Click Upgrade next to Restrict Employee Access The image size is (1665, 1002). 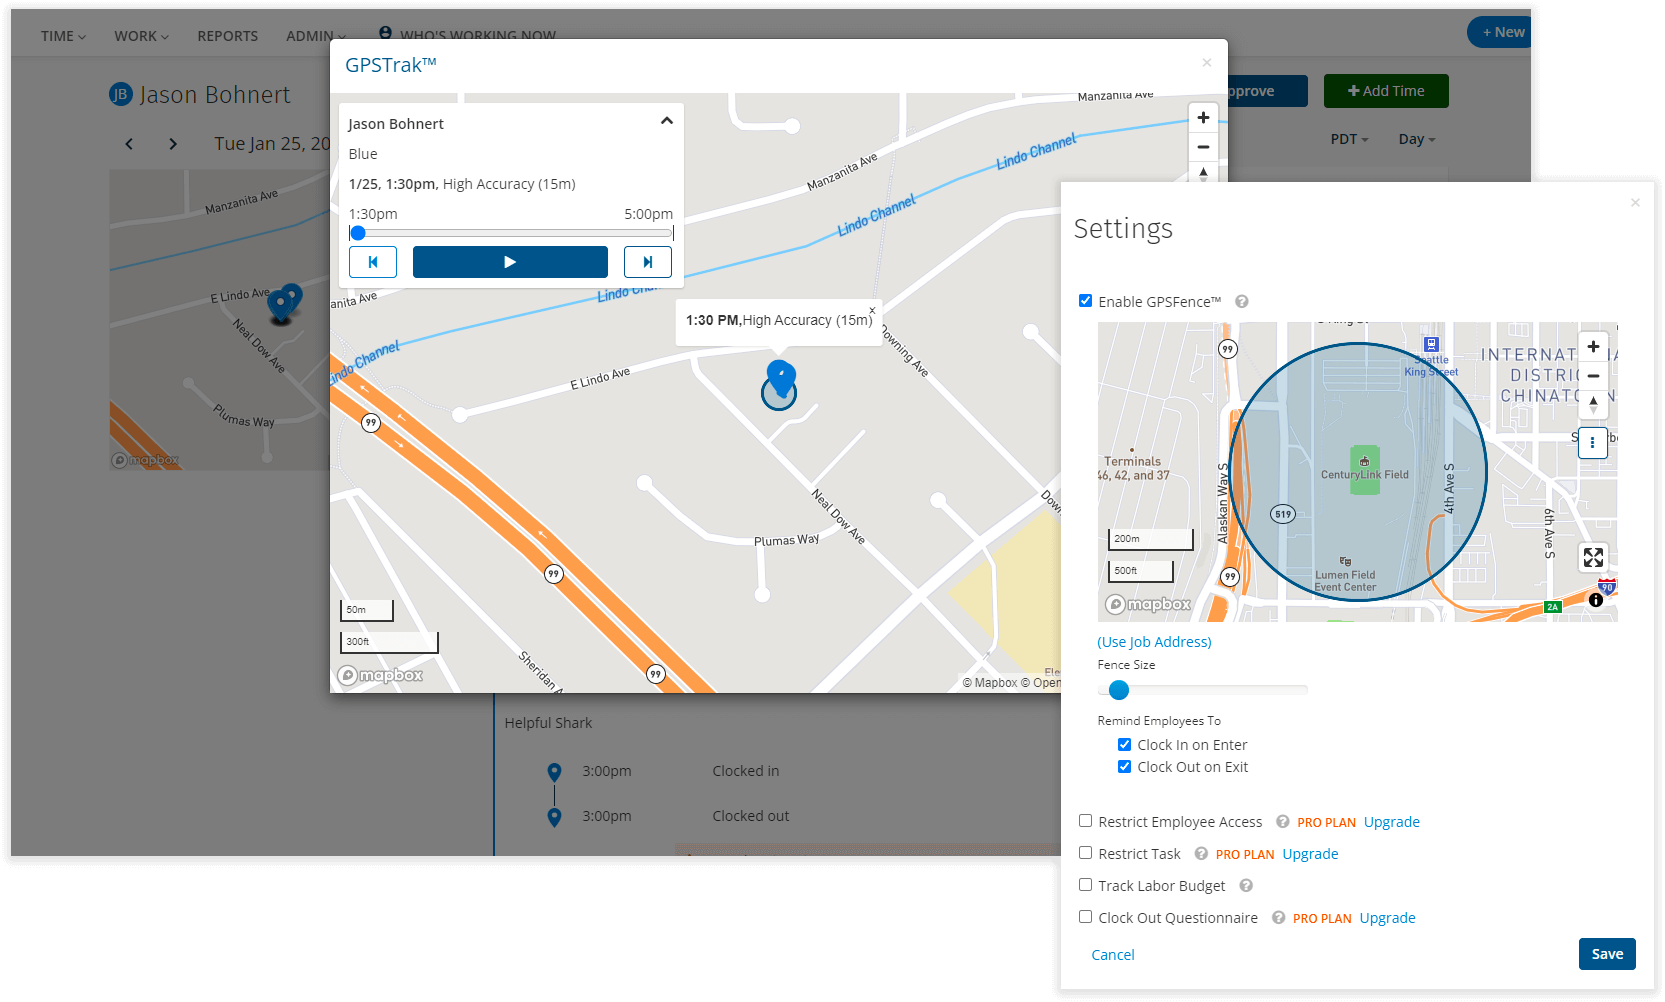1392,822
